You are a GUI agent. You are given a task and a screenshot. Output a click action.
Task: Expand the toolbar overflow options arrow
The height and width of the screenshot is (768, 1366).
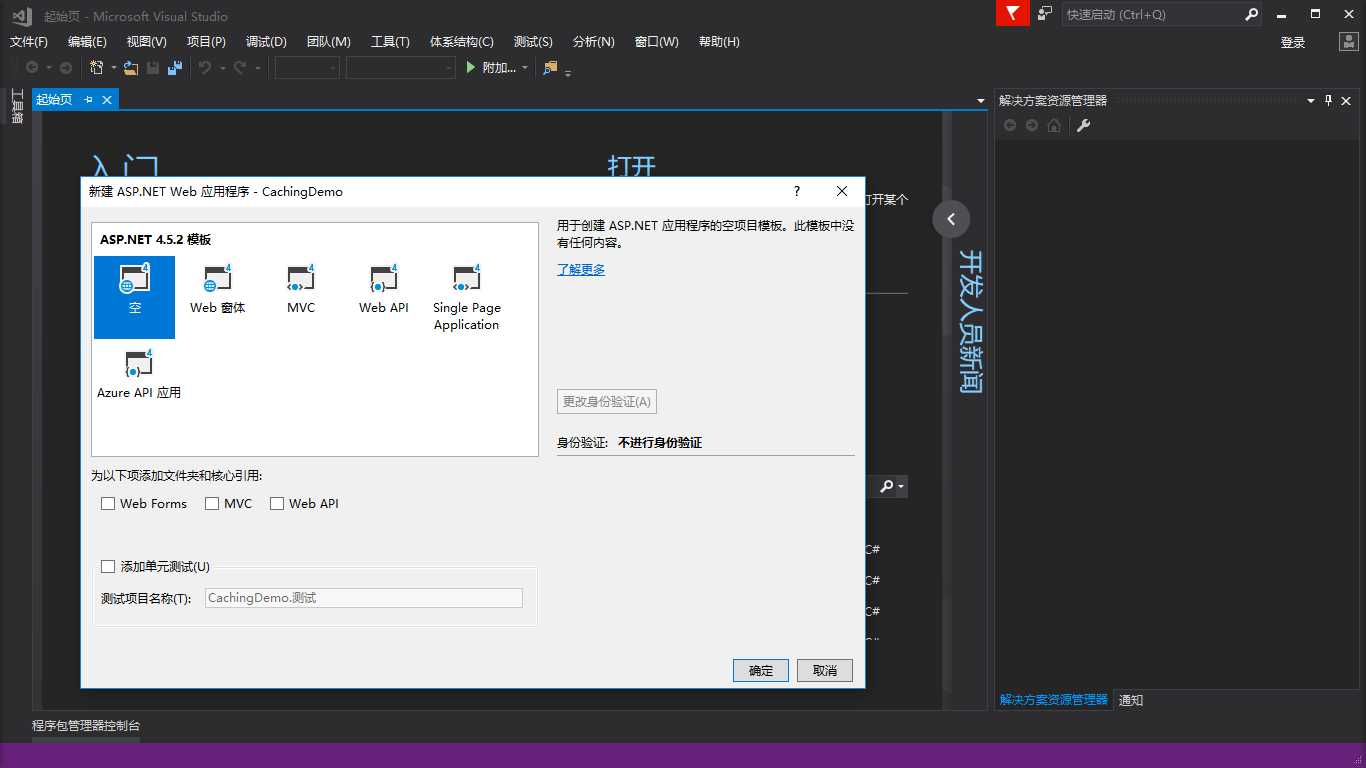tap(568, 71)
